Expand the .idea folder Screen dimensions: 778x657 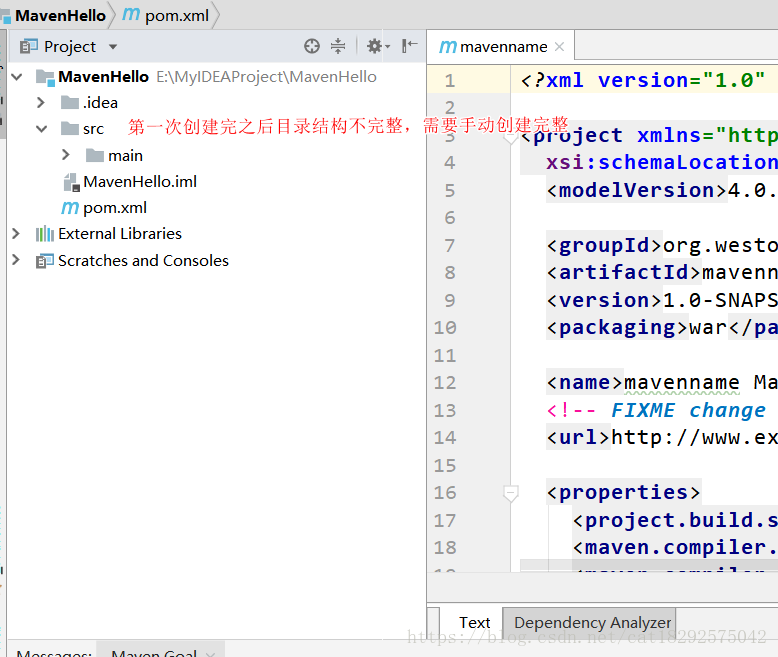(41, 103)
